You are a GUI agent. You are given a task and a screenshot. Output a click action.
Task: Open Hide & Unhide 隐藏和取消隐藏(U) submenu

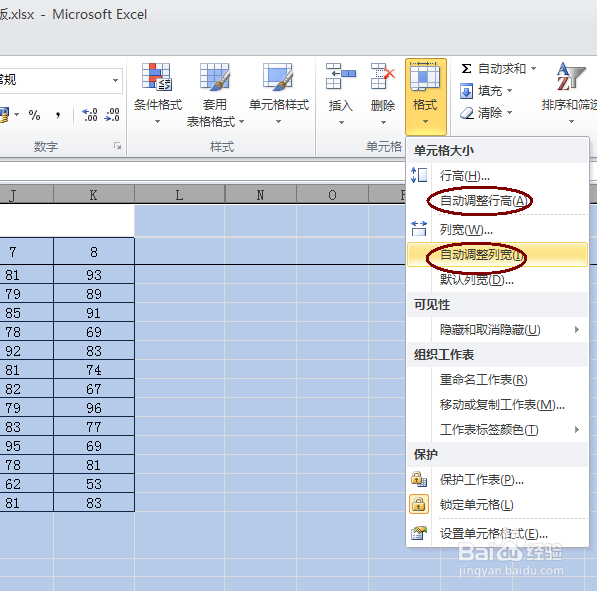(x=497, y=329)
